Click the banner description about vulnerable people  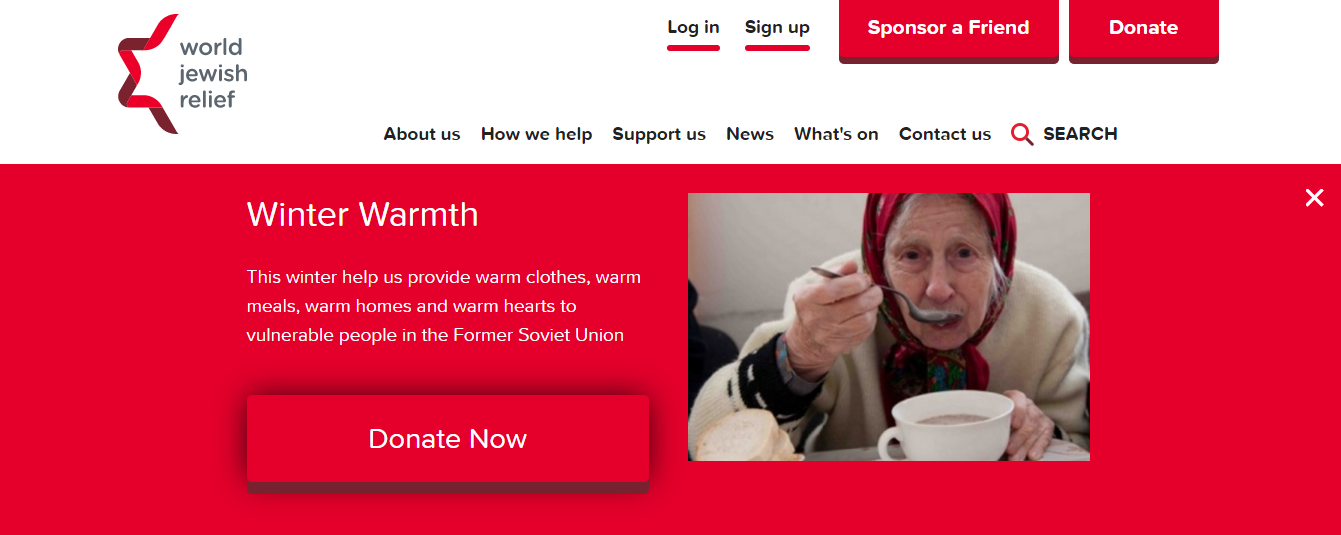click(444, 306)
